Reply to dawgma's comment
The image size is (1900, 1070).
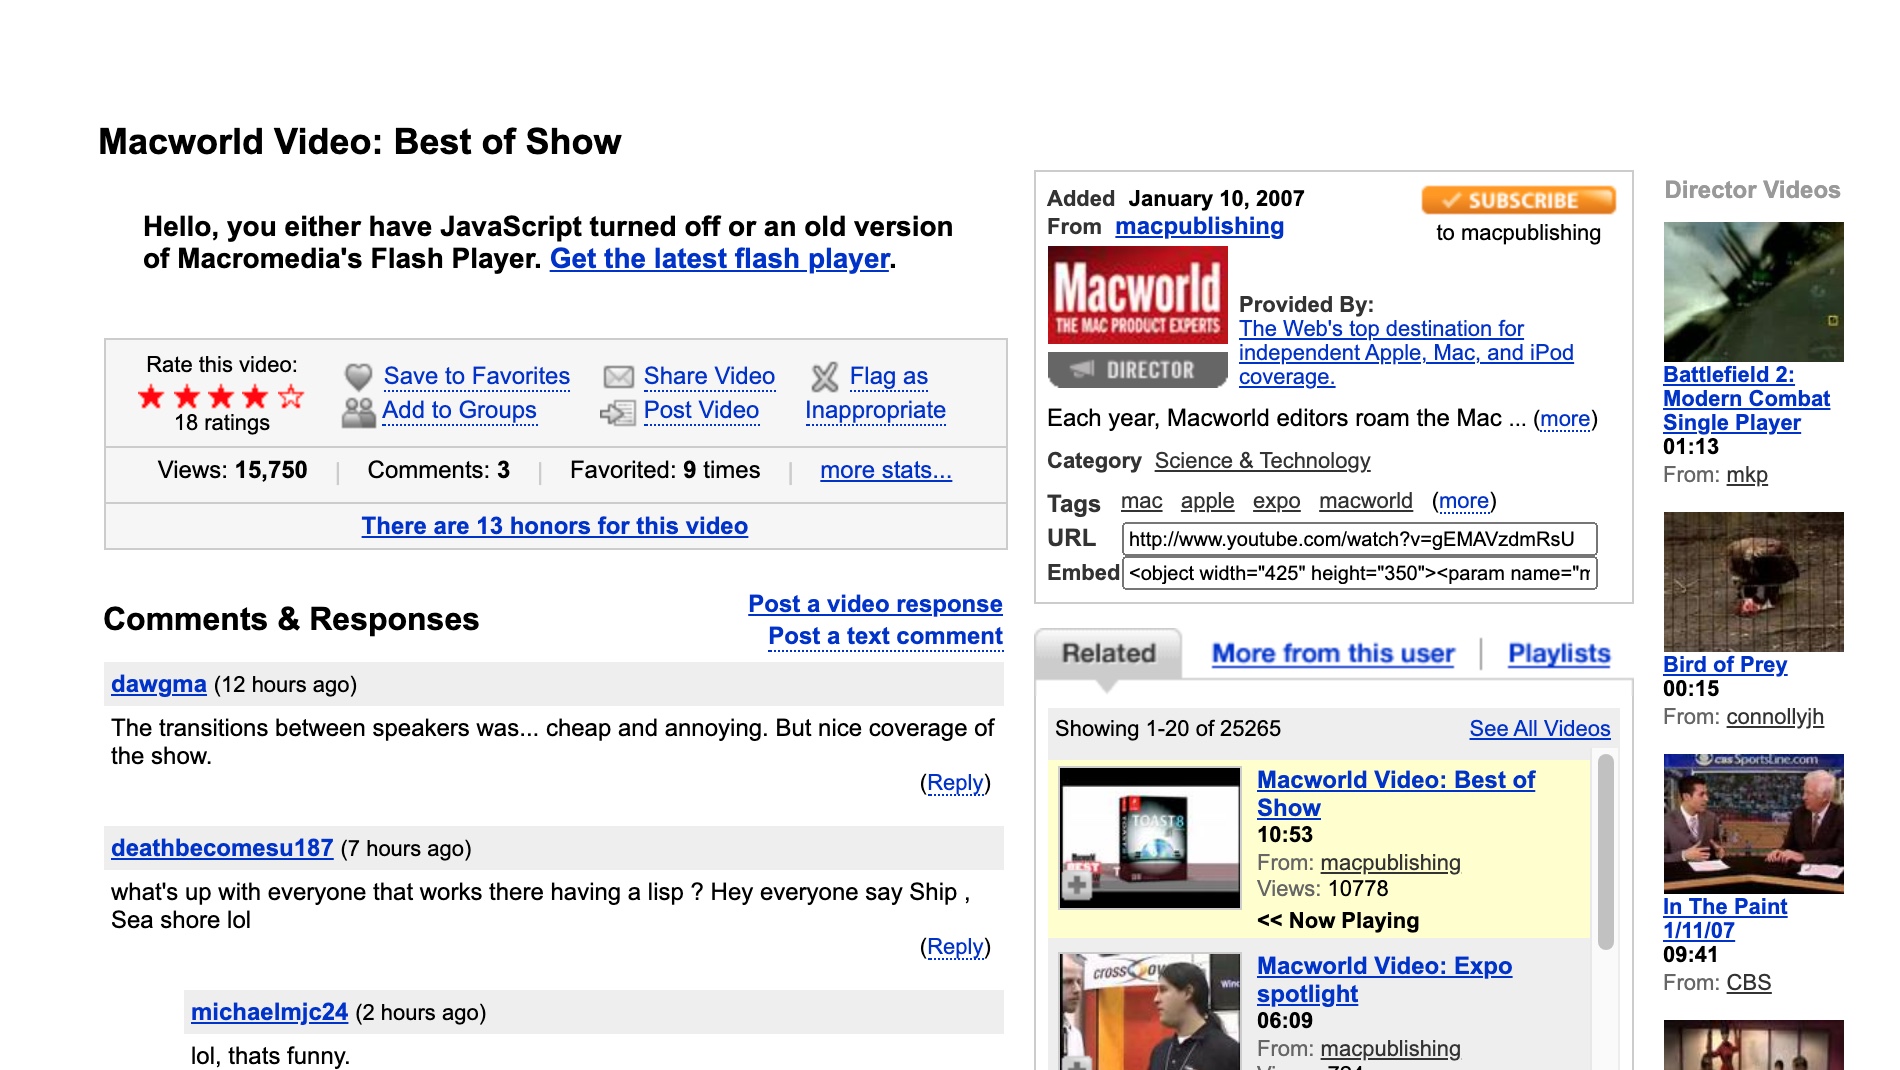click(955, 783)
